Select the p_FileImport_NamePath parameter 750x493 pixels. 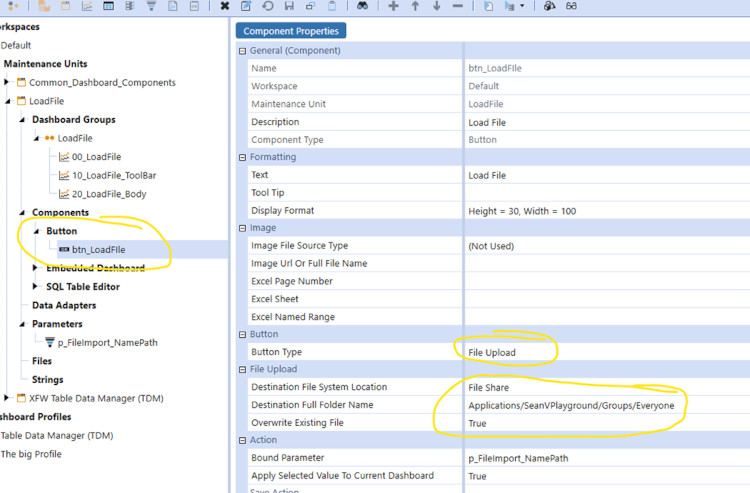(108, 342)
